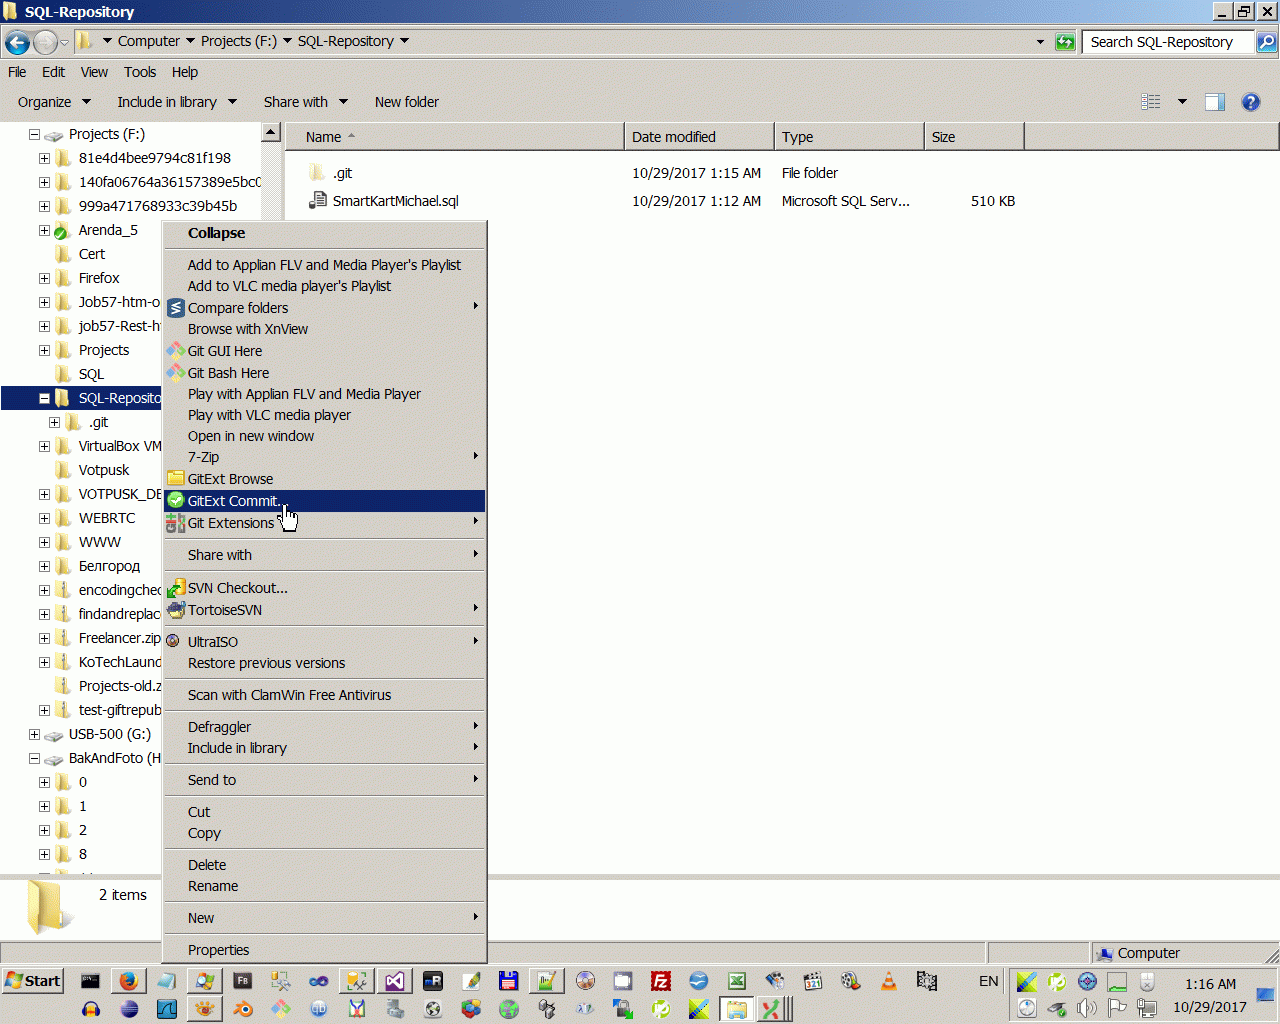1280x1024 pixels.
Task: Click the Computer breadcrumb segment
Action: coord(149,41)
